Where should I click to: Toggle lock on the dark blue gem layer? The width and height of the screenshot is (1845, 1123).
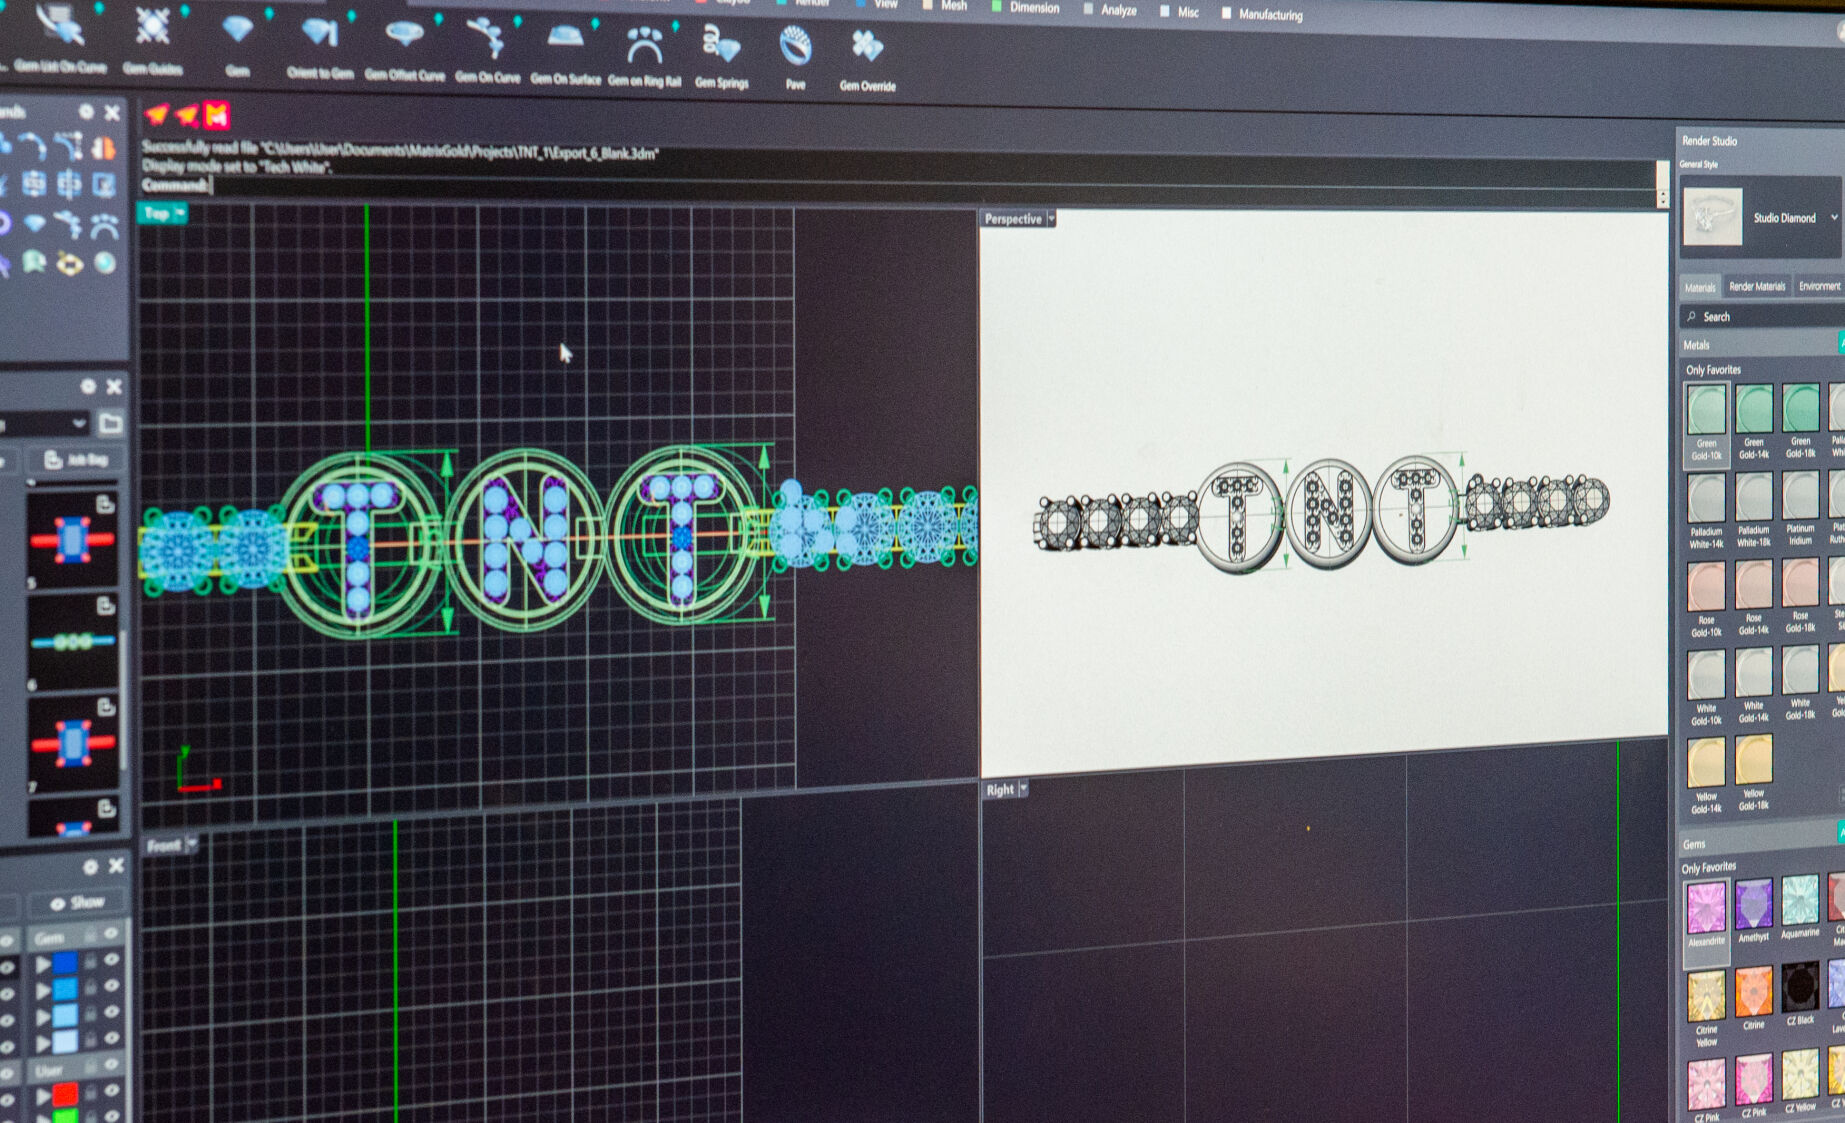tap(90, 961)
